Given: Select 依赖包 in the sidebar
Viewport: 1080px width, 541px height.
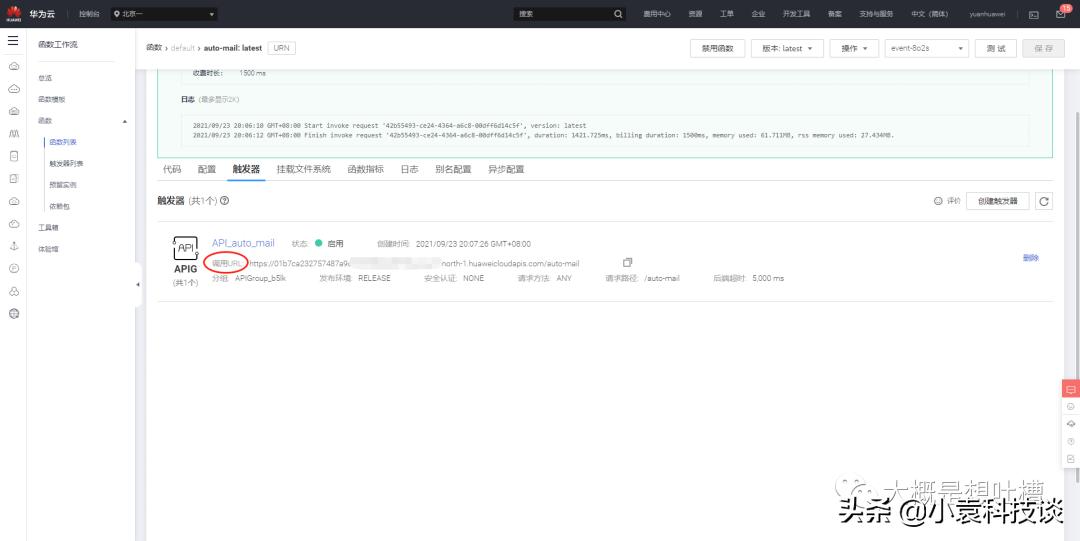Looking at the screenshot, I should (x=59, y=207).
